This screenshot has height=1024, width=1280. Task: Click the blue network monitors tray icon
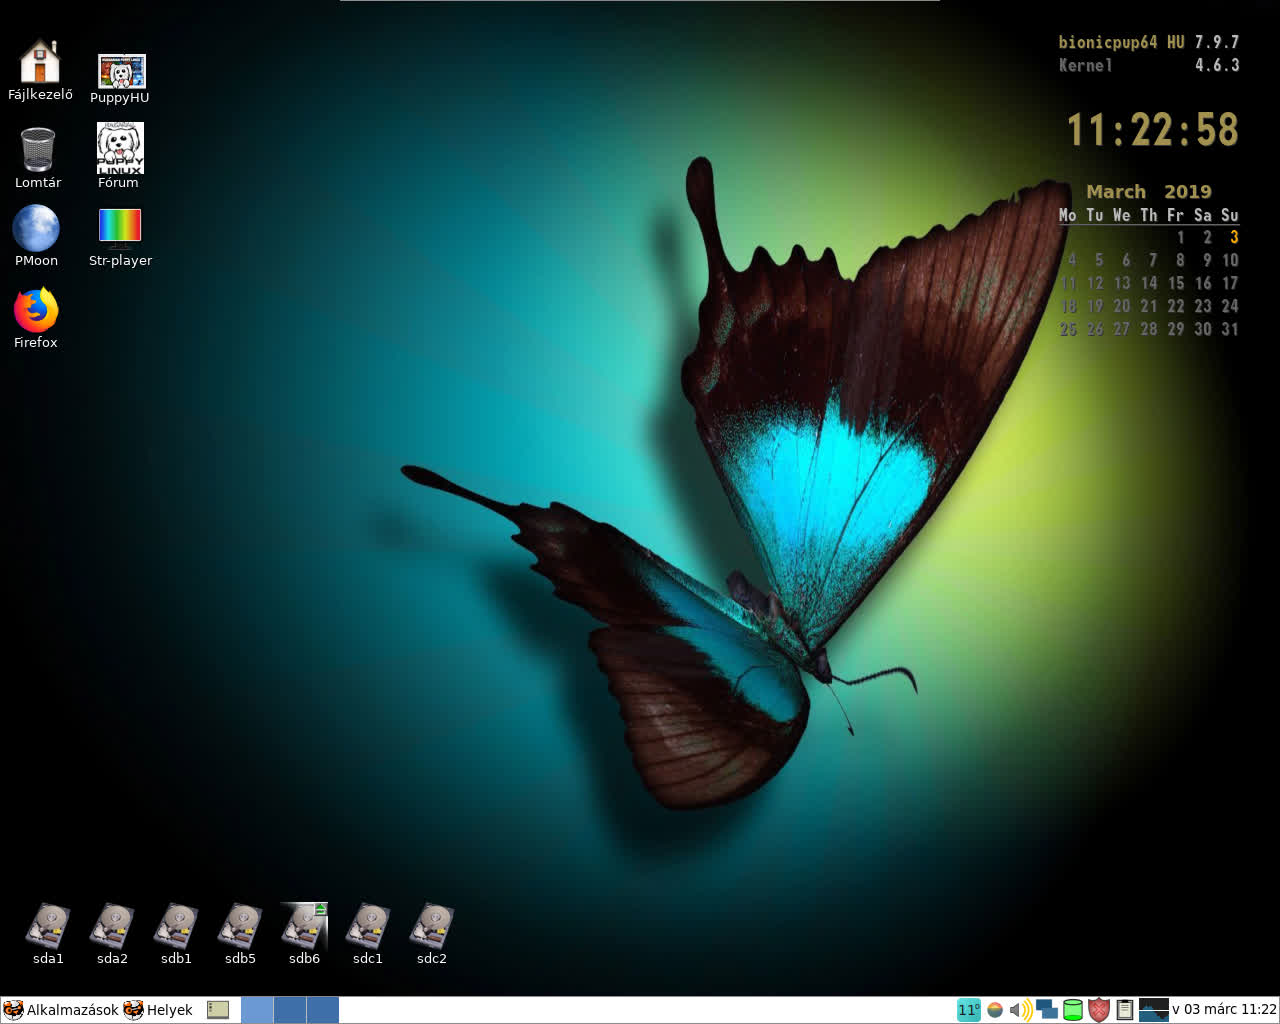point(1047,1009)
